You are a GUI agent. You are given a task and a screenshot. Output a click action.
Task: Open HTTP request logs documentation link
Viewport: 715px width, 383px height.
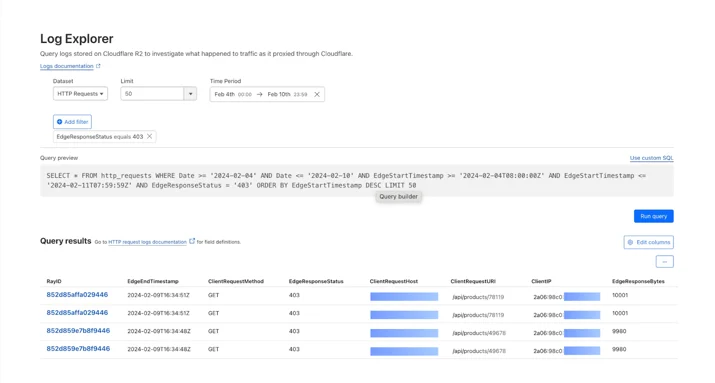point(147,242)
